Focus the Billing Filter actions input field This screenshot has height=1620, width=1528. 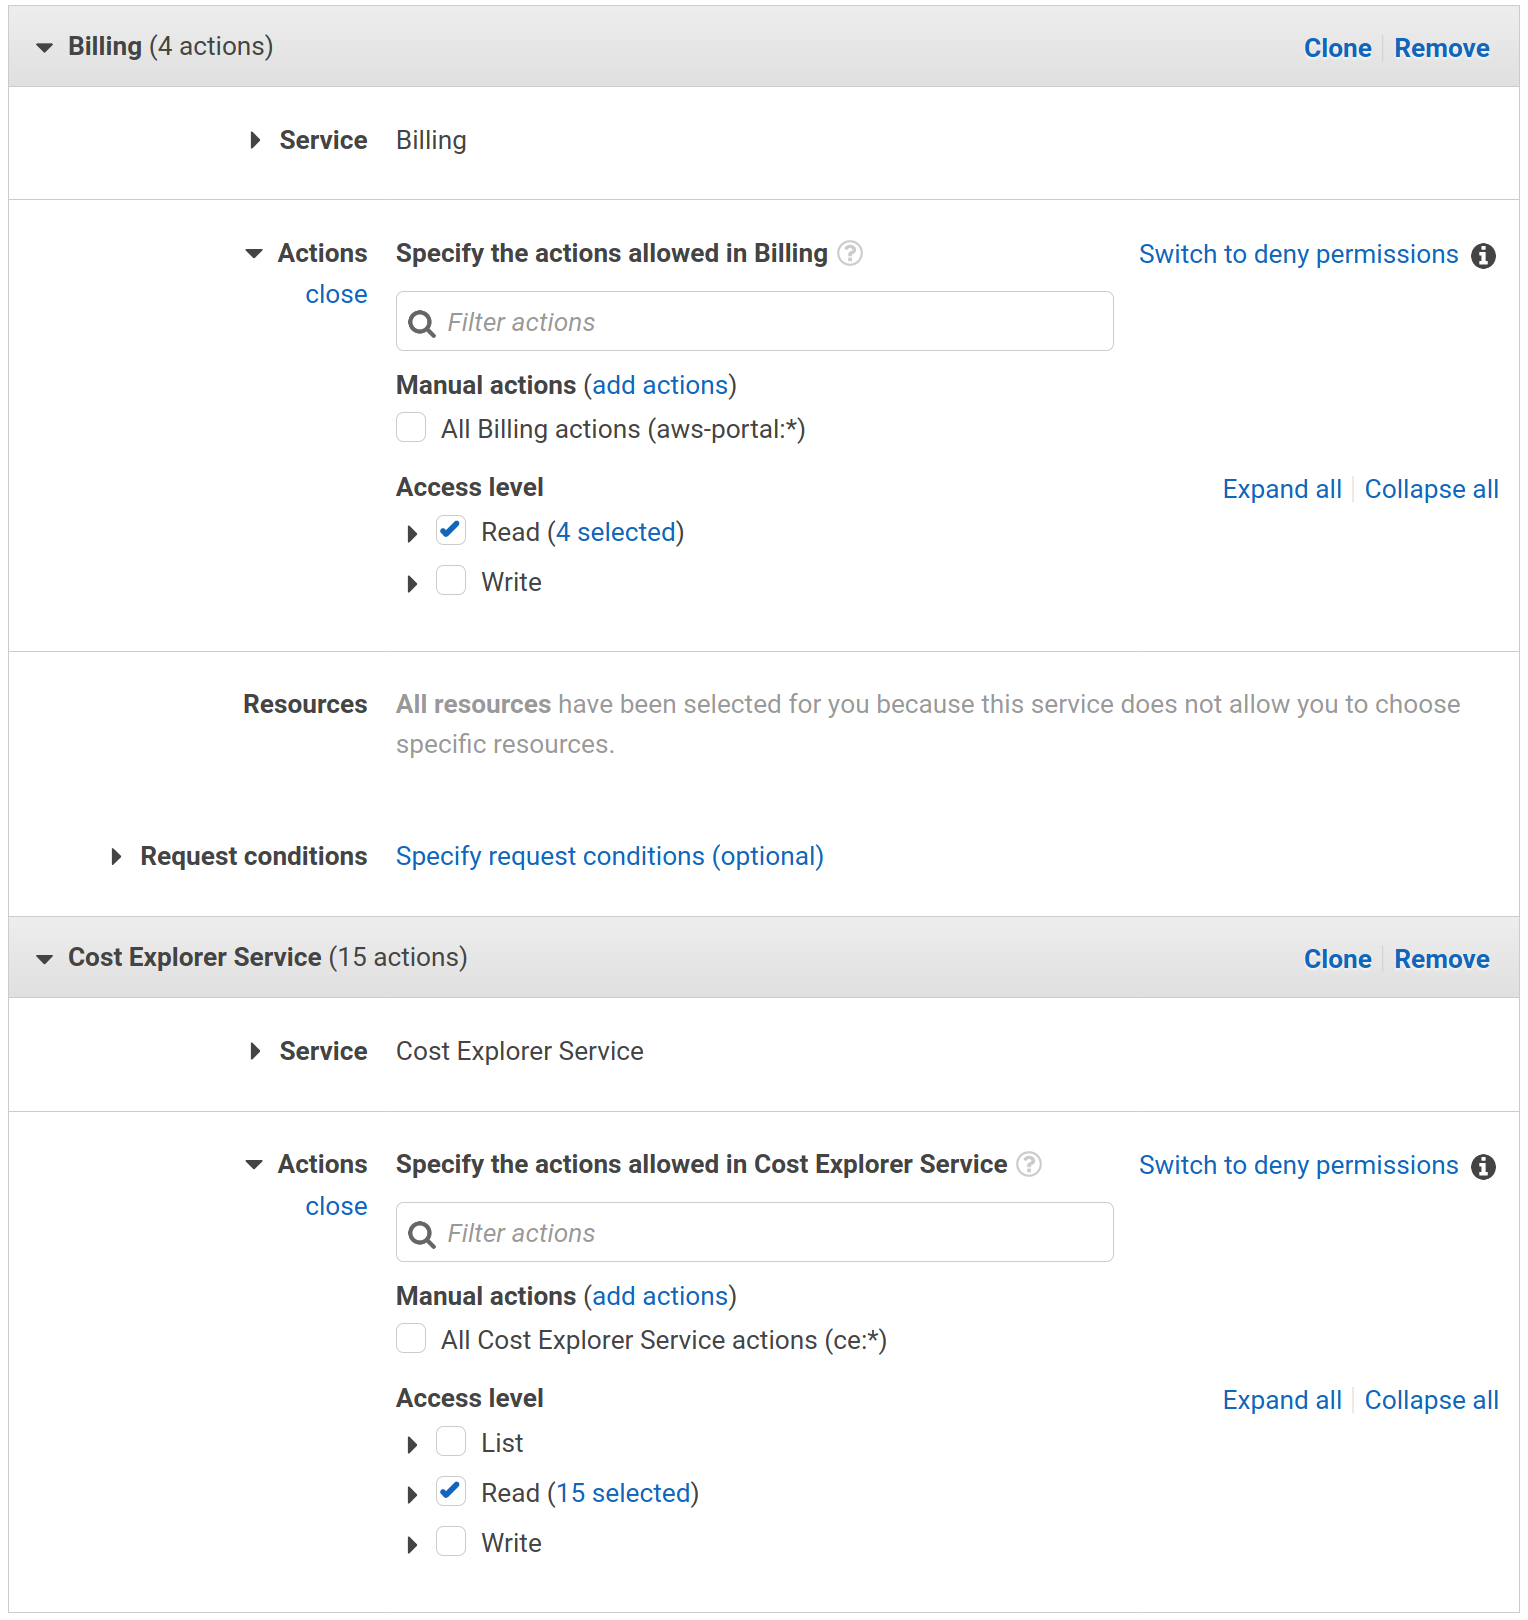tap(755, 321)
